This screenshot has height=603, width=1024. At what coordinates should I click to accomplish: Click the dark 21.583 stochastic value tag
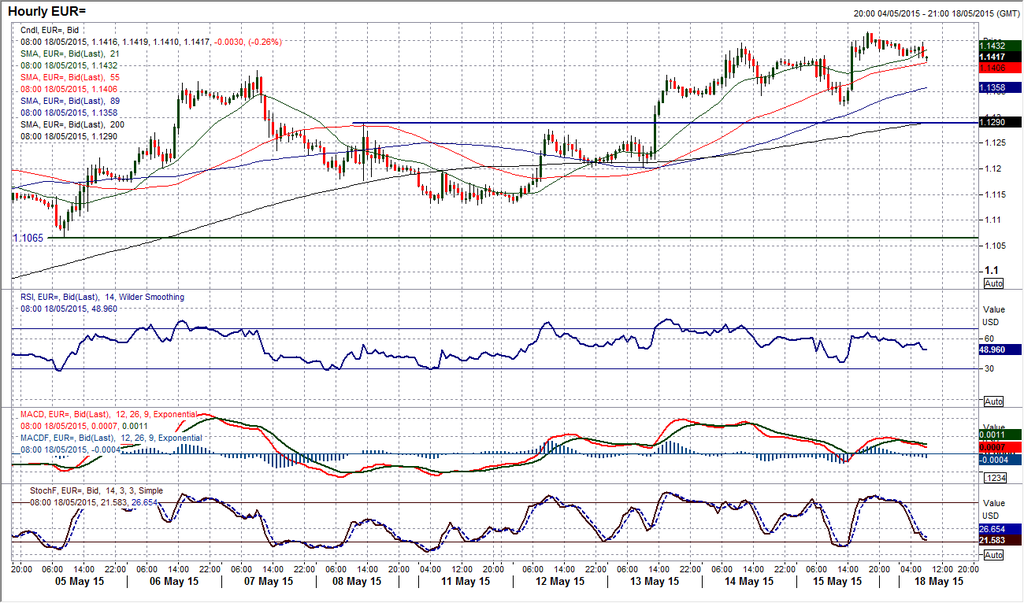1000,540
